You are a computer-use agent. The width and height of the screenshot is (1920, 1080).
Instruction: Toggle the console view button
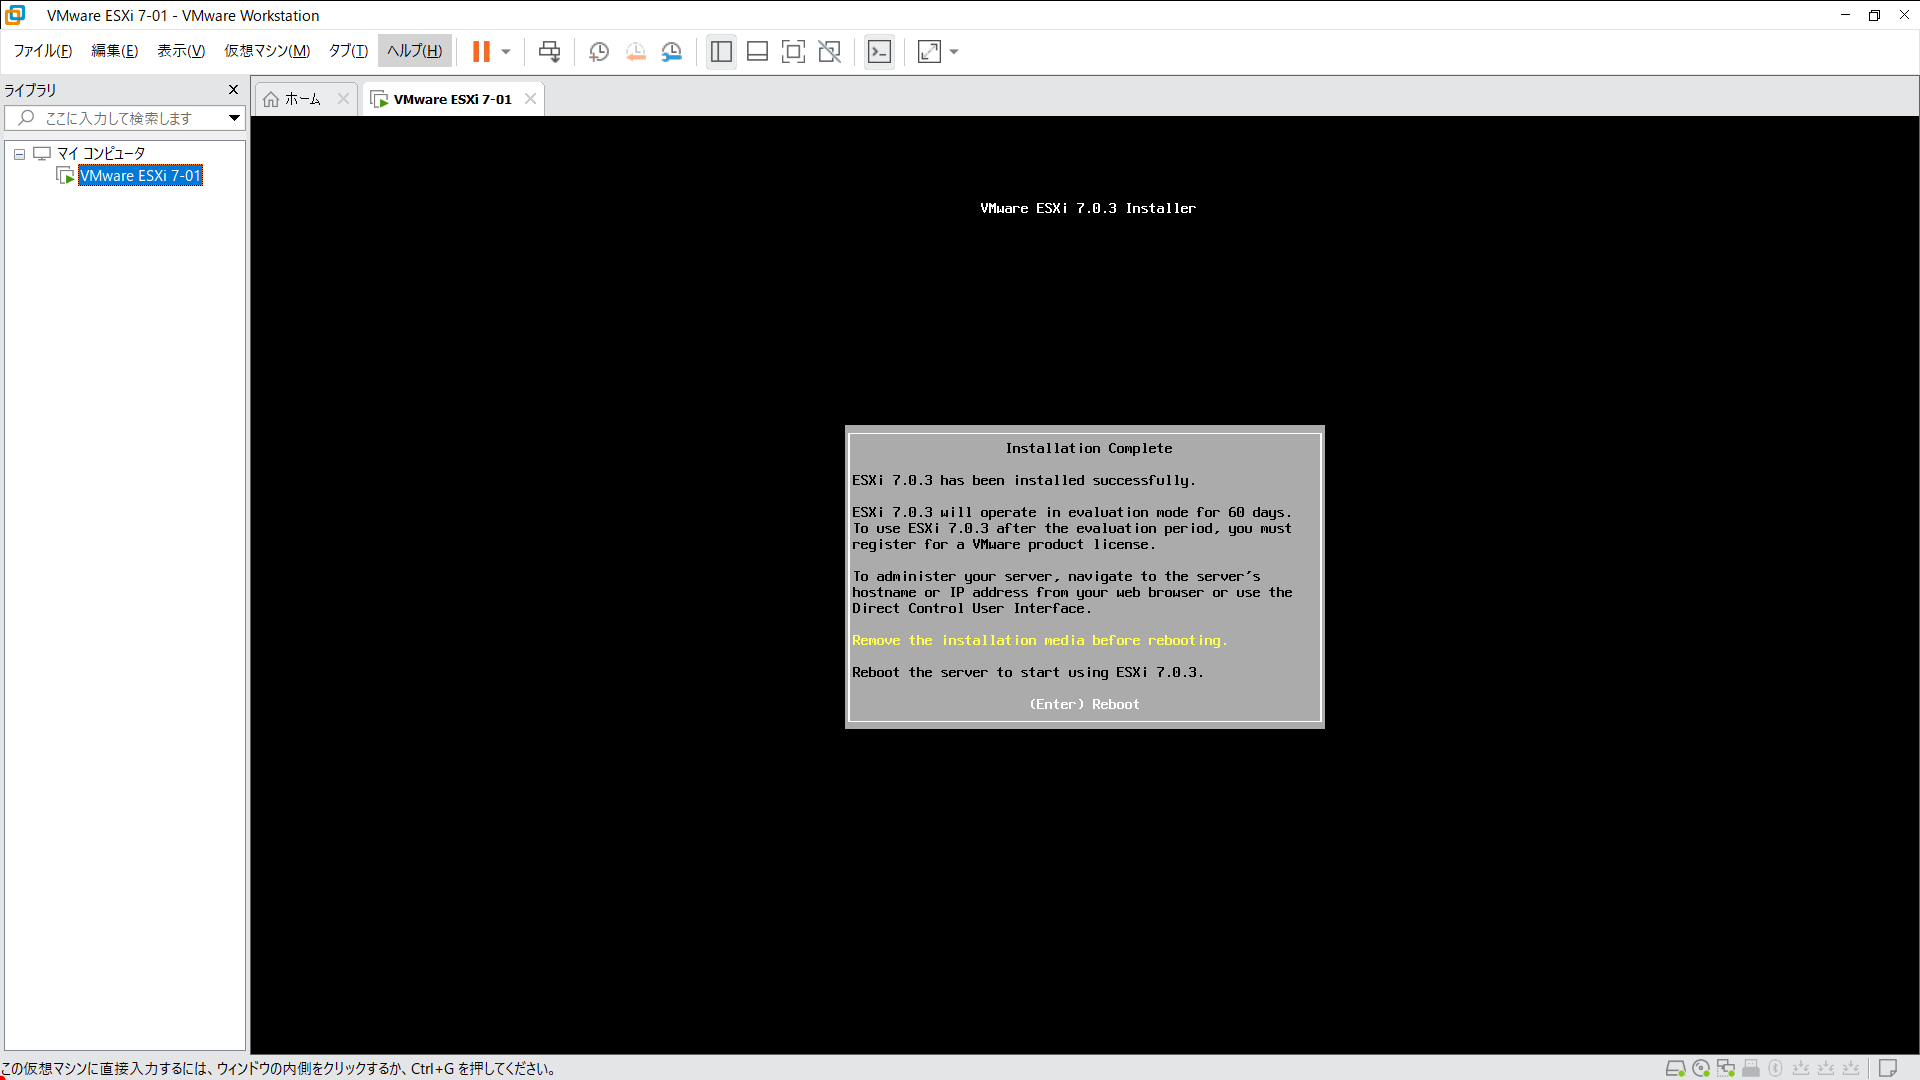879,51
